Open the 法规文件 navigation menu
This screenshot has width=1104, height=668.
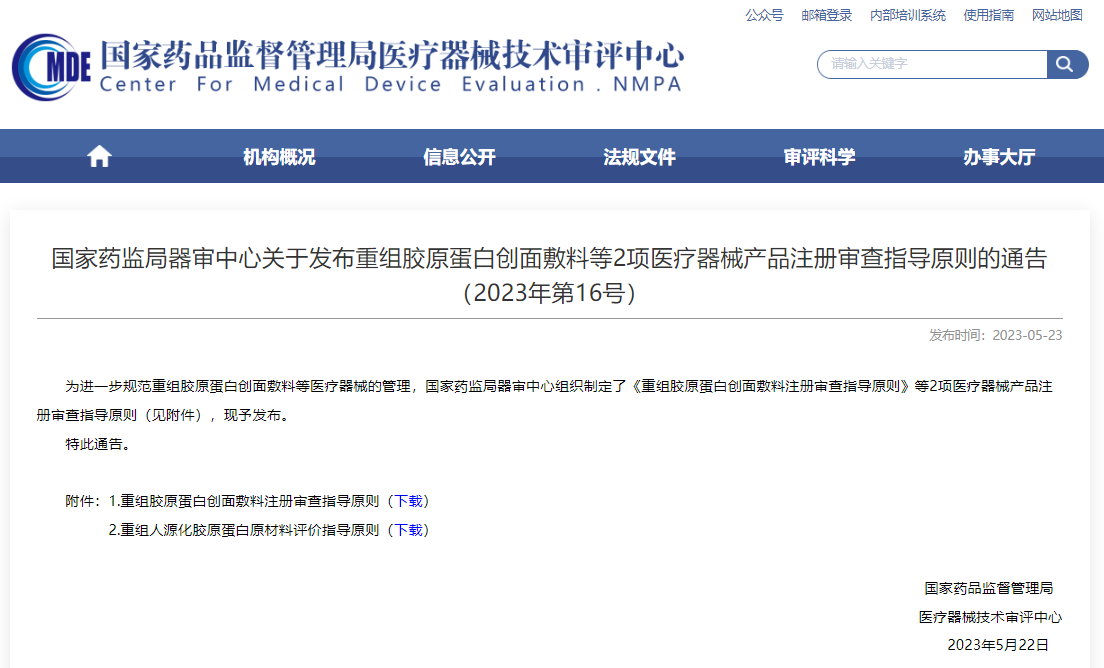click(x=639, y=156)
